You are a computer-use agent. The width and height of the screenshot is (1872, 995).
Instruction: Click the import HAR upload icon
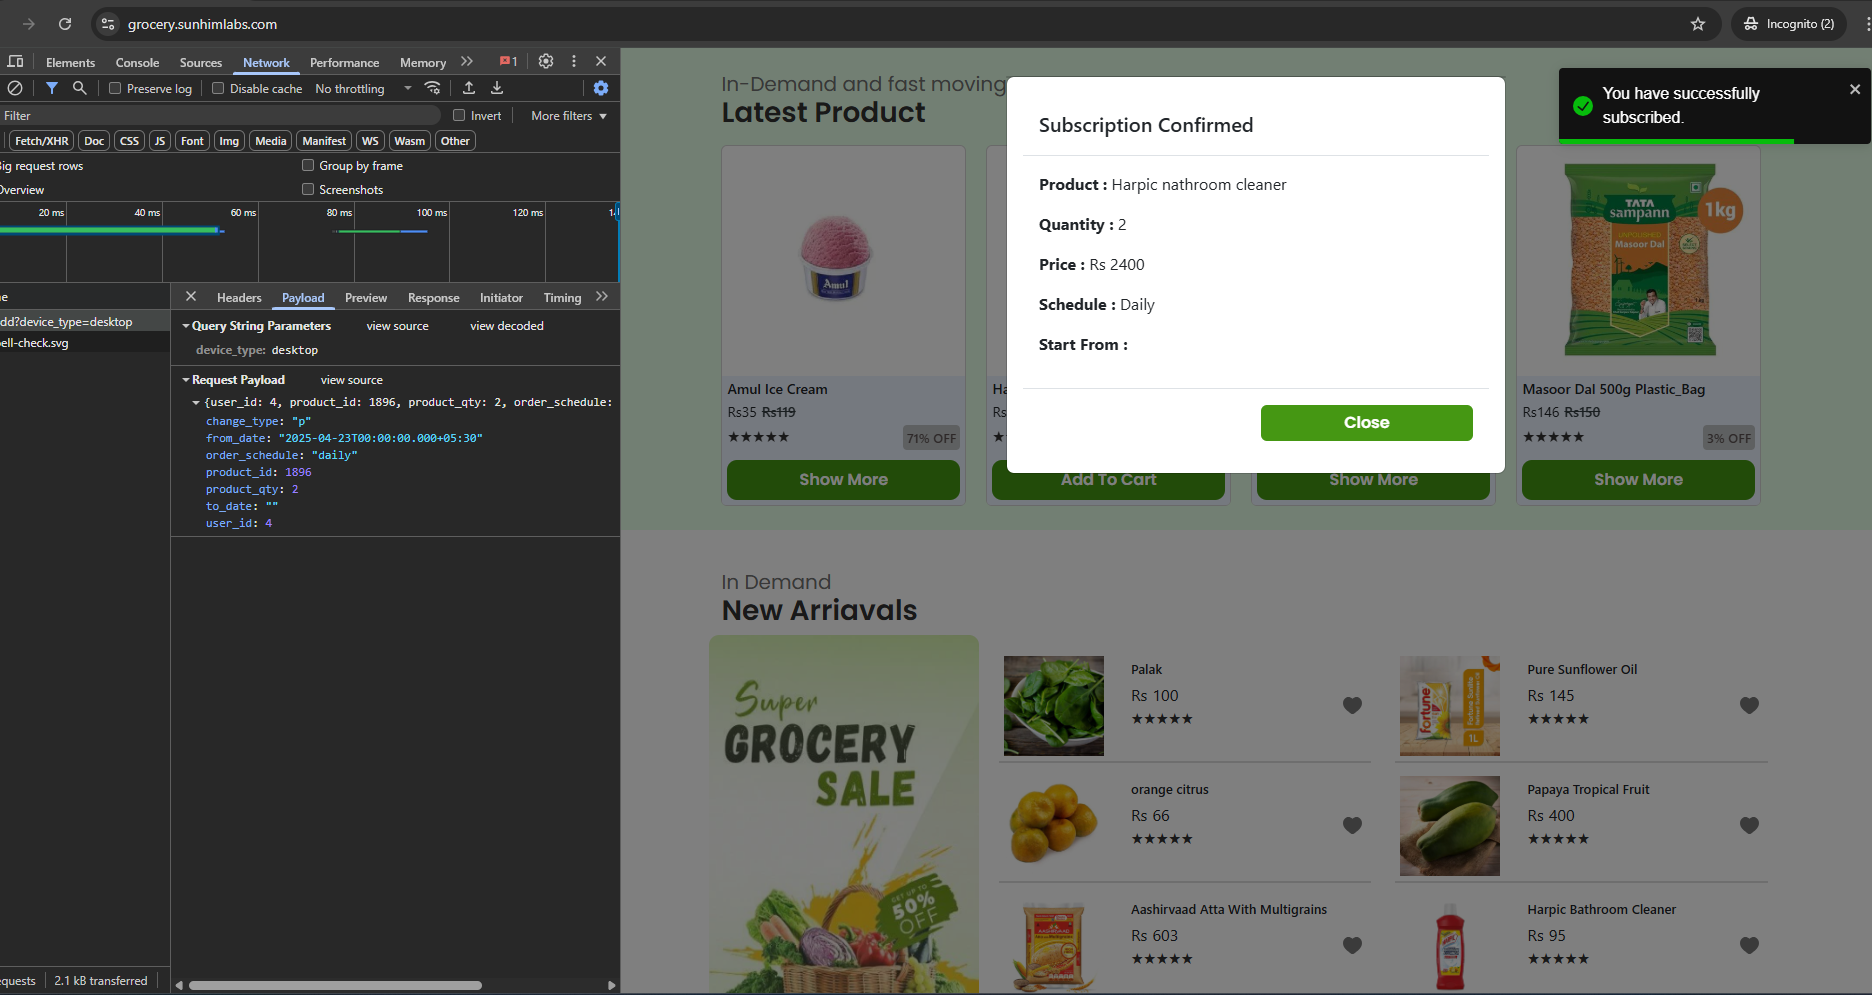point(469,88)
